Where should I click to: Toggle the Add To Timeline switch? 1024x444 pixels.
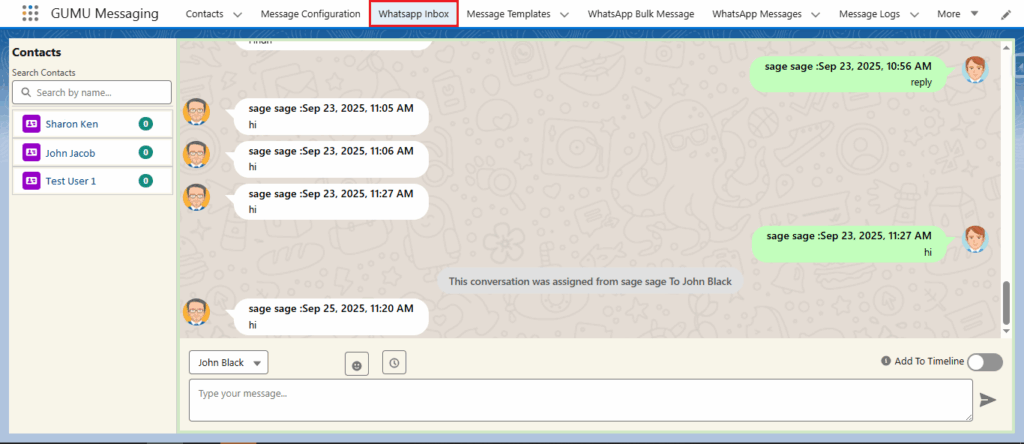click(x=984, y=362)
